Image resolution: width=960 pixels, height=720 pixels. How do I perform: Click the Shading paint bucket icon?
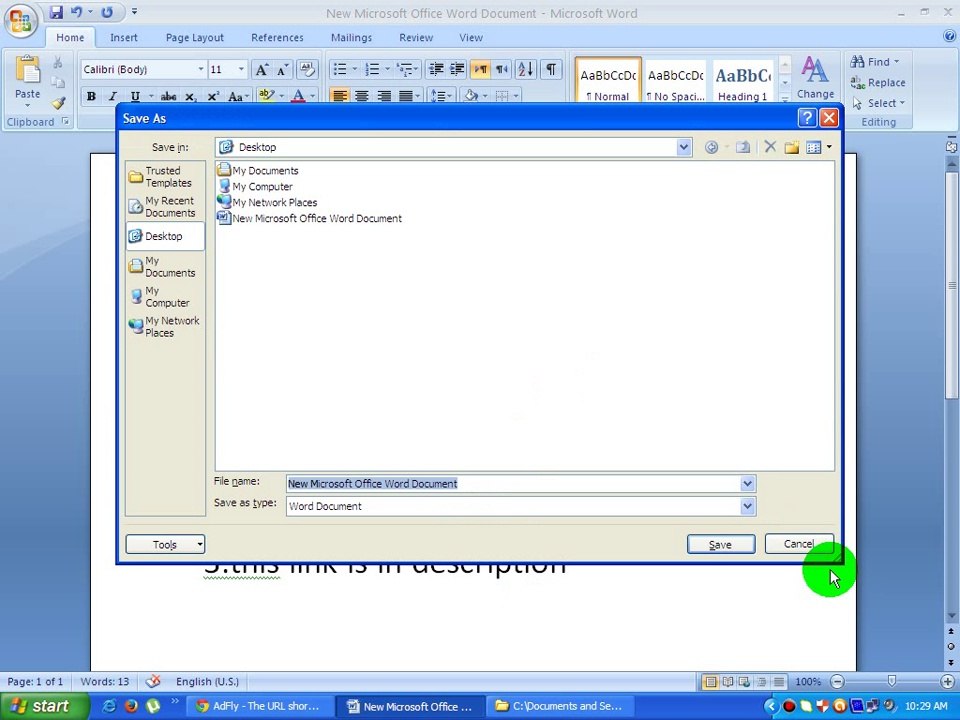pos(471,96)
